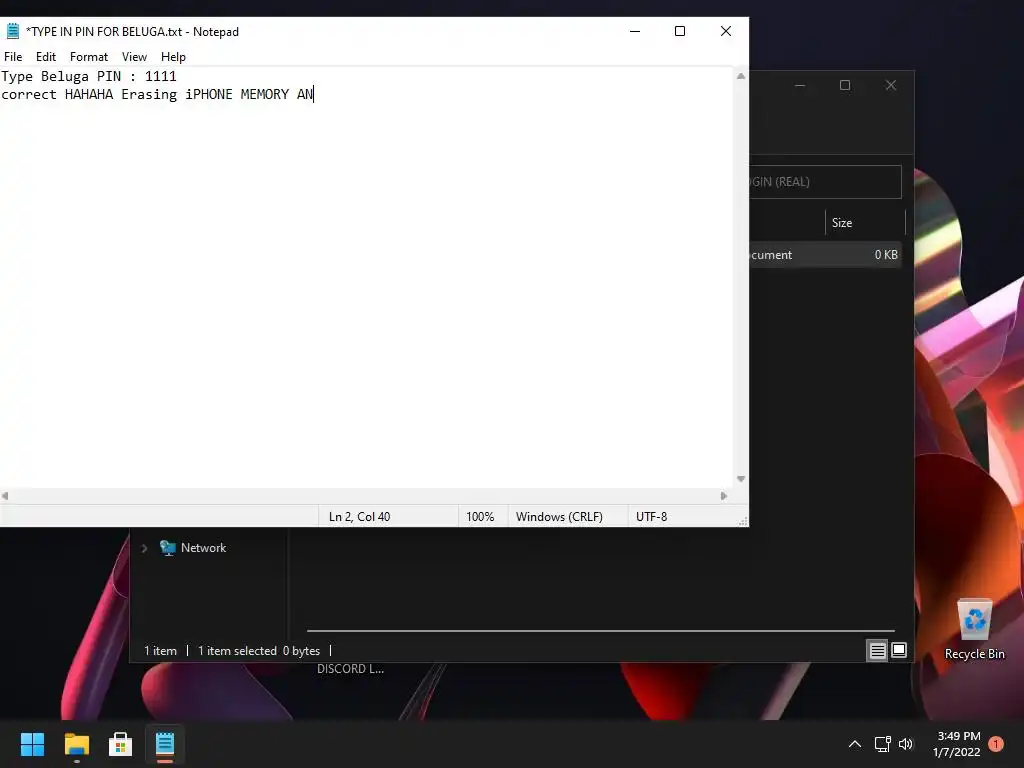Click the Notepad vertical scrollbar up arrow
The width and height of the screenshot is (1024, 768).
coord(741,76)
